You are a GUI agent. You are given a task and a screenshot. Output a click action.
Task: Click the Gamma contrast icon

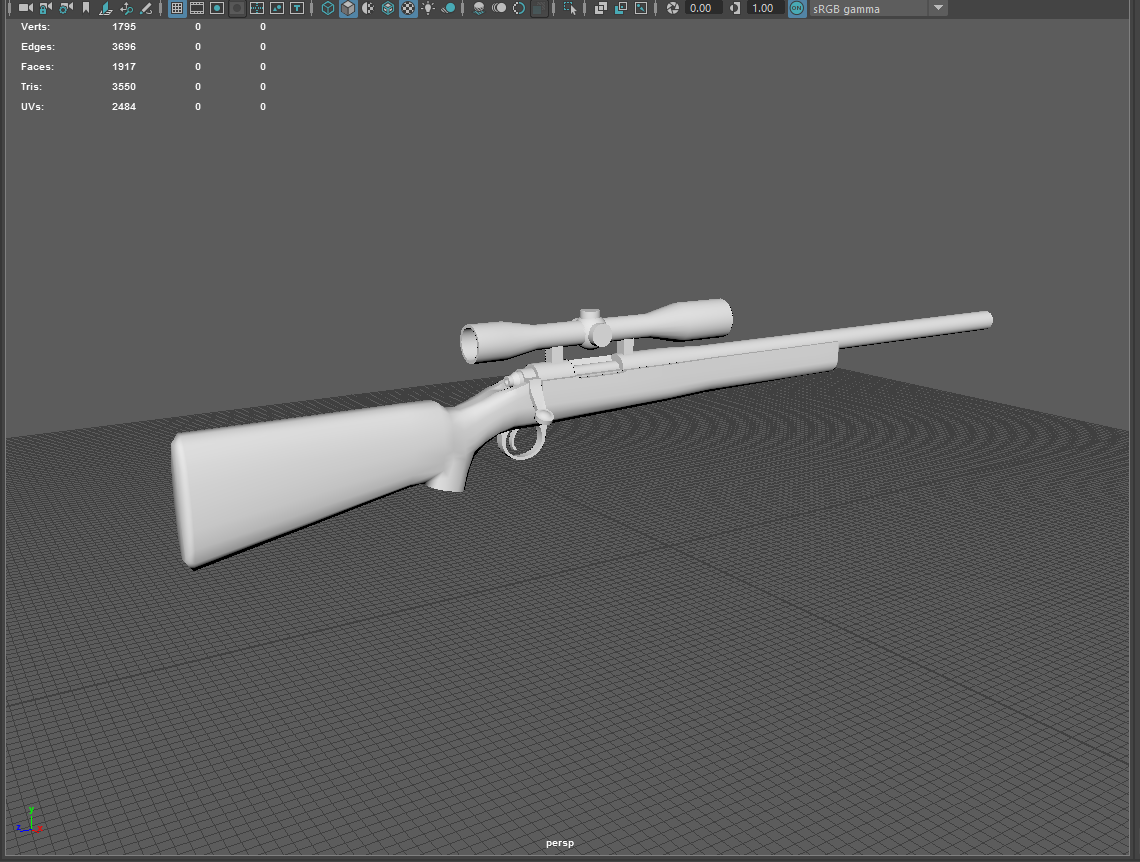click(x=734, y=8)
